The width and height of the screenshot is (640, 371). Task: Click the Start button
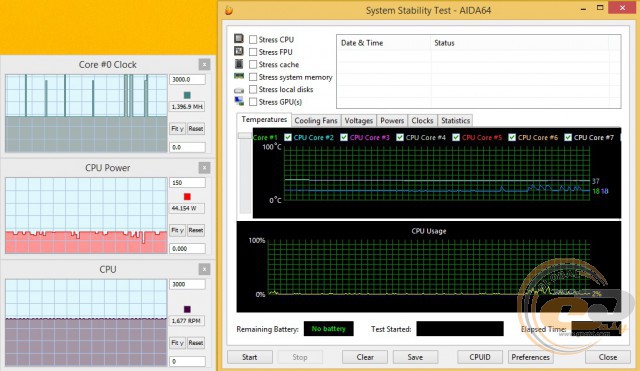250,357
